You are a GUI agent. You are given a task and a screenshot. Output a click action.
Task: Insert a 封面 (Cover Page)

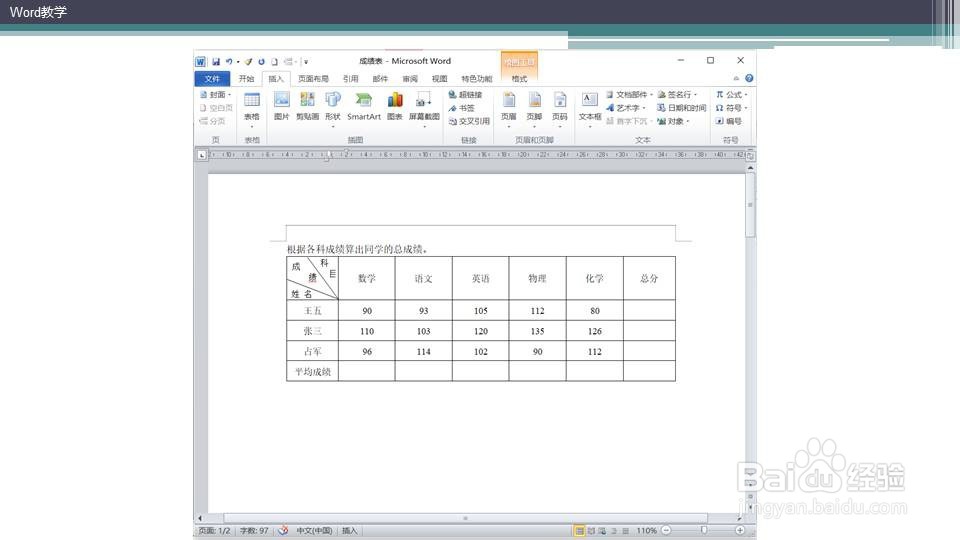coord(216,95)
